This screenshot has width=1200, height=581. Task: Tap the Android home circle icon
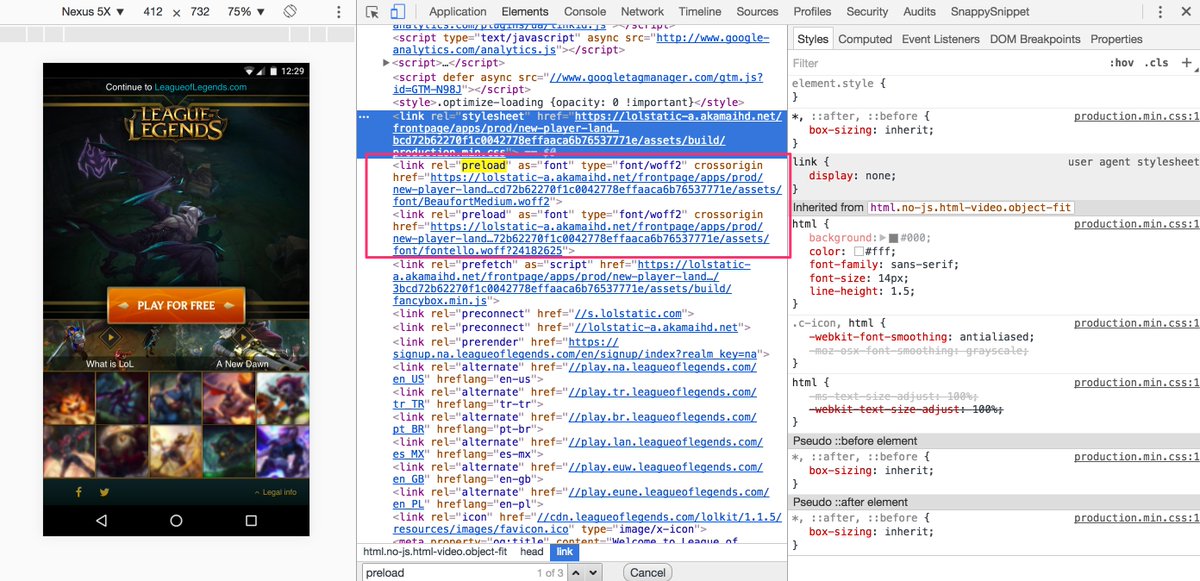[x=176, y=520]
